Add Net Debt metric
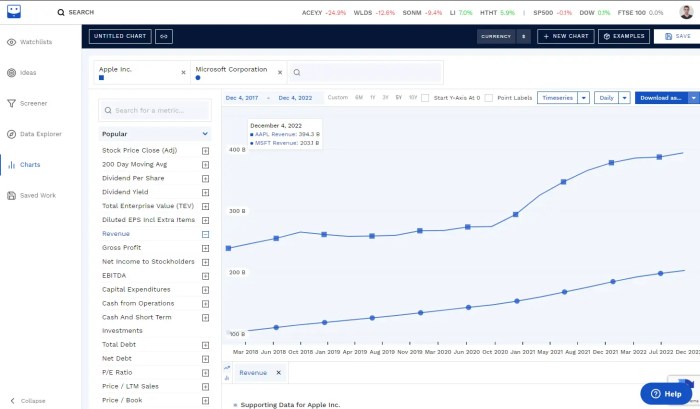700x409 pixels. point(205,359)
